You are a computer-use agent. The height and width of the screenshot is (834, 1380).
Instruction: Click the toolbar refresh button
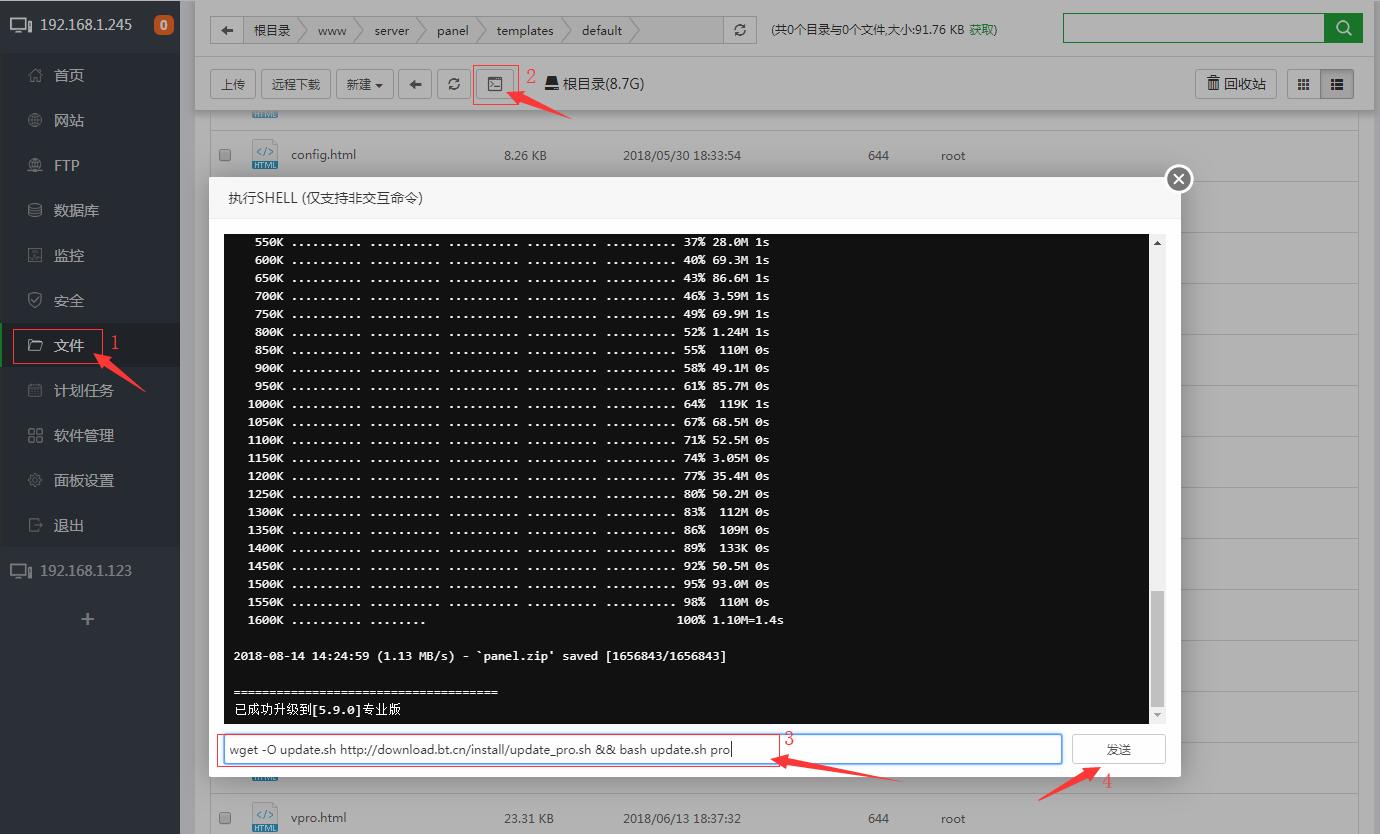pyautogui.click(x=454, y=84)
